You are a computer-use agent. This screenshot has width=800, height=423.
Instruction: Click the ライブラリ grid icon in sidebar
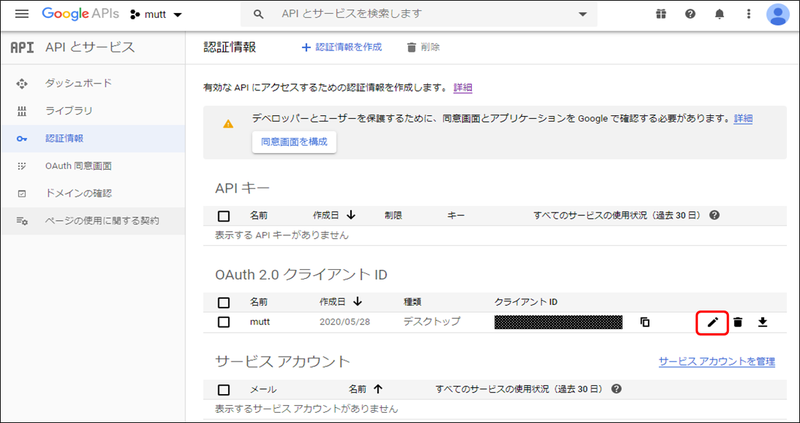click(21, 111)
